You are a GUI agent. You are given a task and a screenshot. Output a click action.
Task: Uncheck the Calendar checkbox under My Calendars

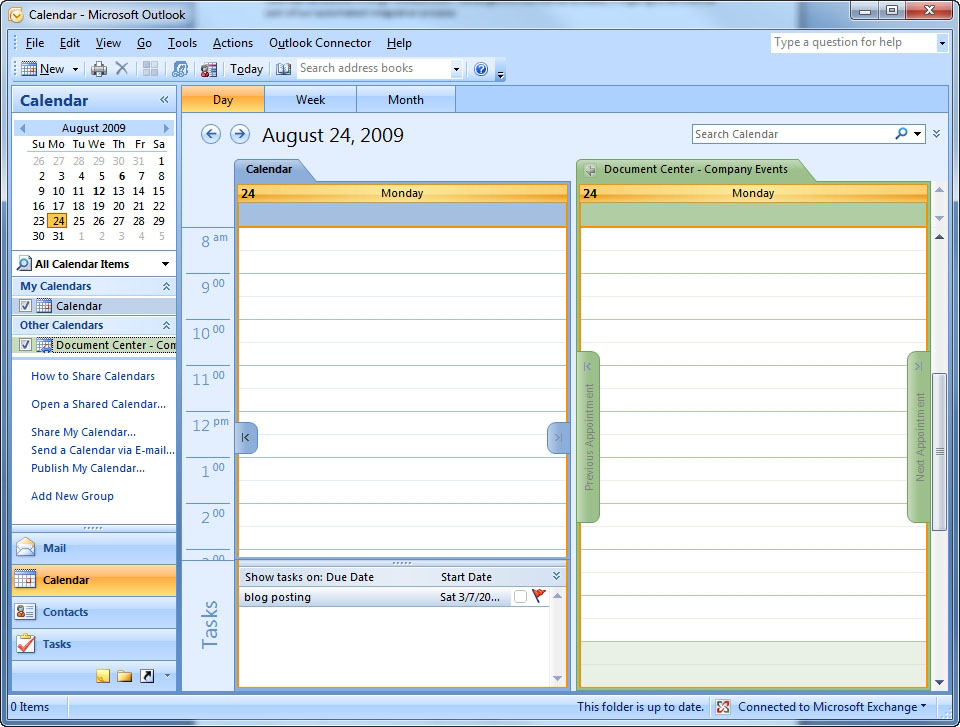[25, 306]
